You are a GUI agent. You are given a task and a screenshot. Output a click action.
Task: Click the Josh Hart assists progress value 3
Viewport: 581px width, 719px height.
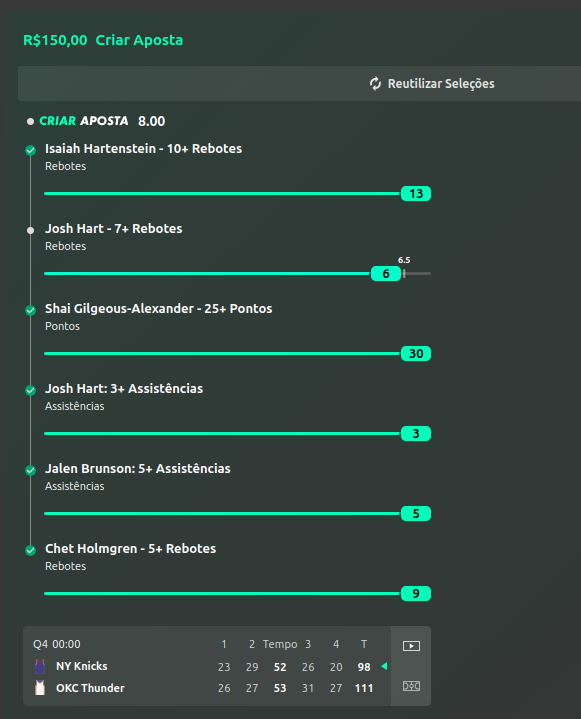tap(416, 433)
